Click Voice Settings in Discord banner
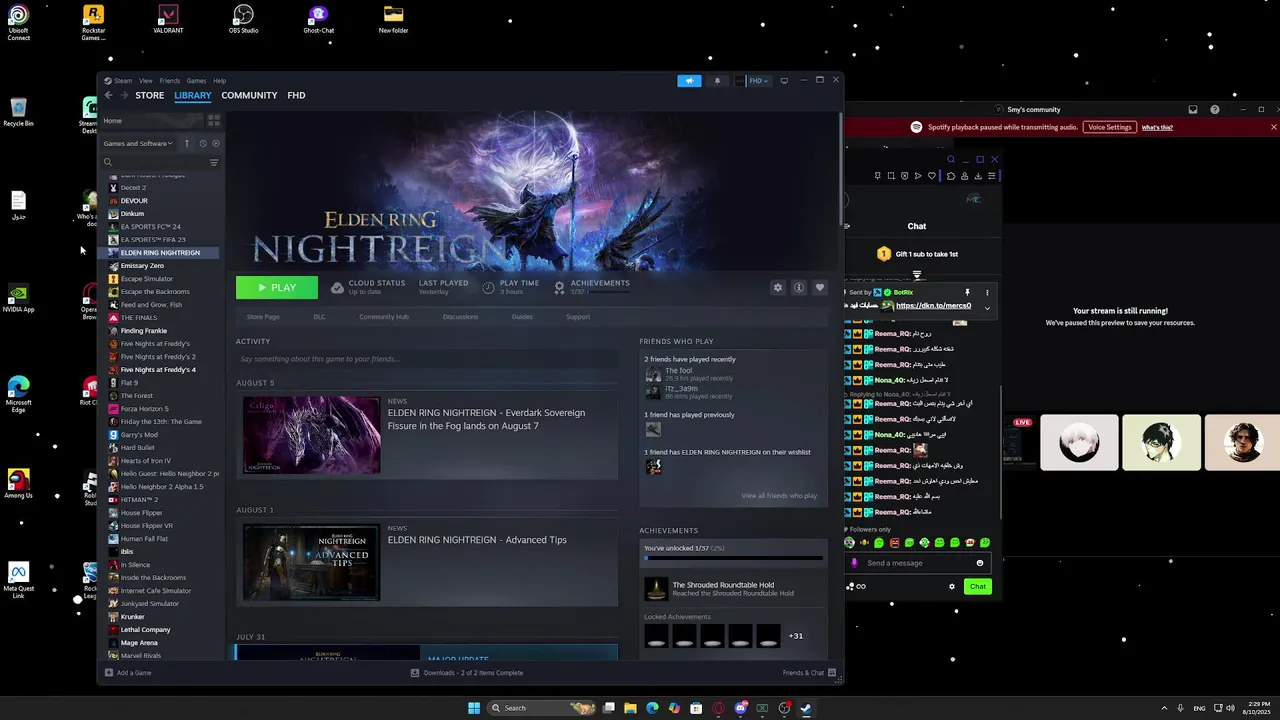1280x720 pixels. click(1110, 127)
